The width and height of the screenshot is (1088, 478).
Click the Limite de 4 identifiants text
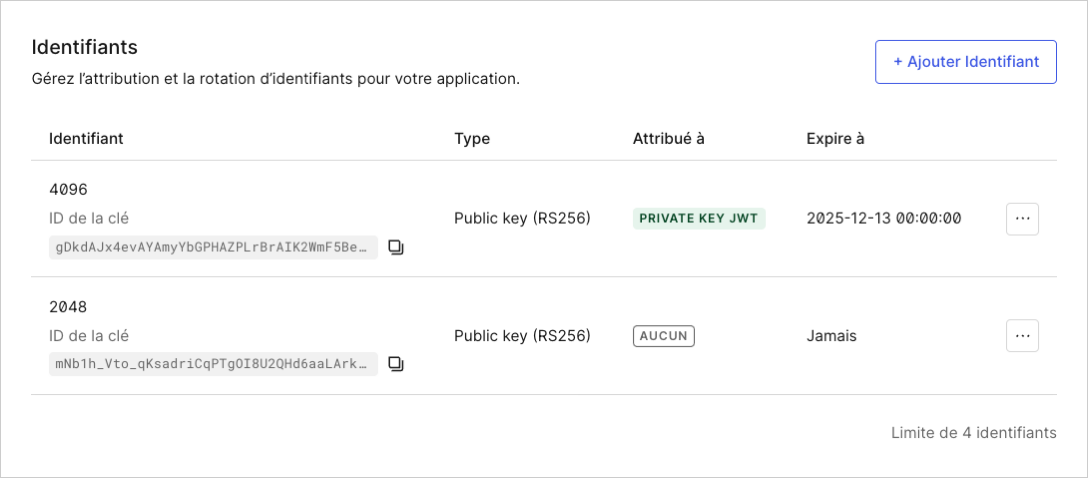[974, 433]
